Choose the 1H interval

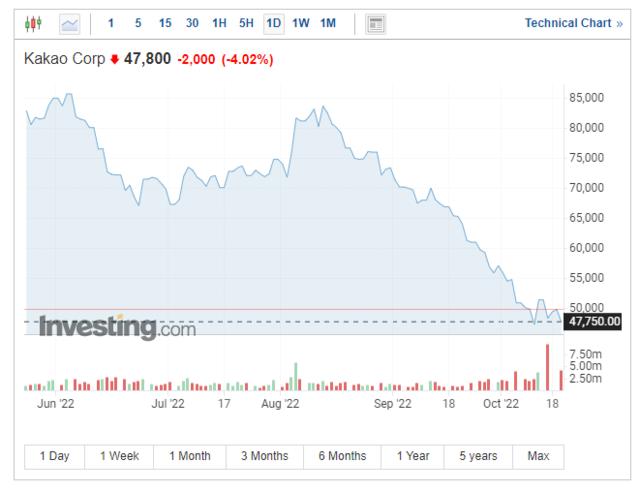pos(219,23)
